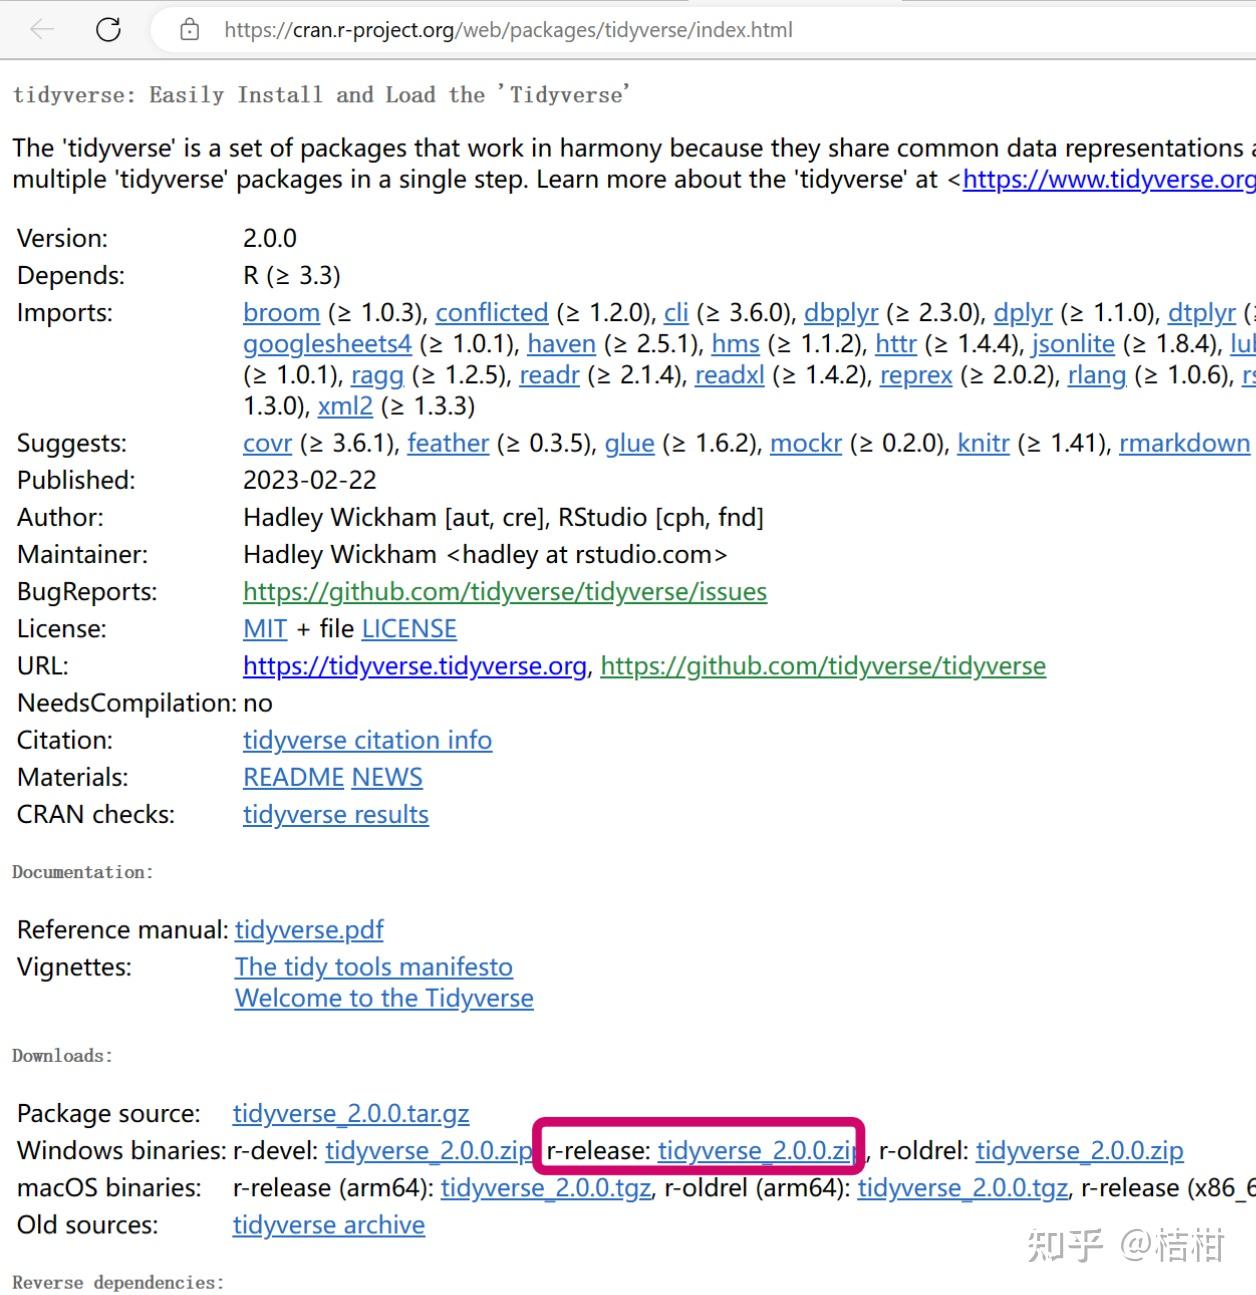Open the GitHub tidyverse issues BugReports link
This screenshot has width=1256, height=1295.
coord(505,592)
